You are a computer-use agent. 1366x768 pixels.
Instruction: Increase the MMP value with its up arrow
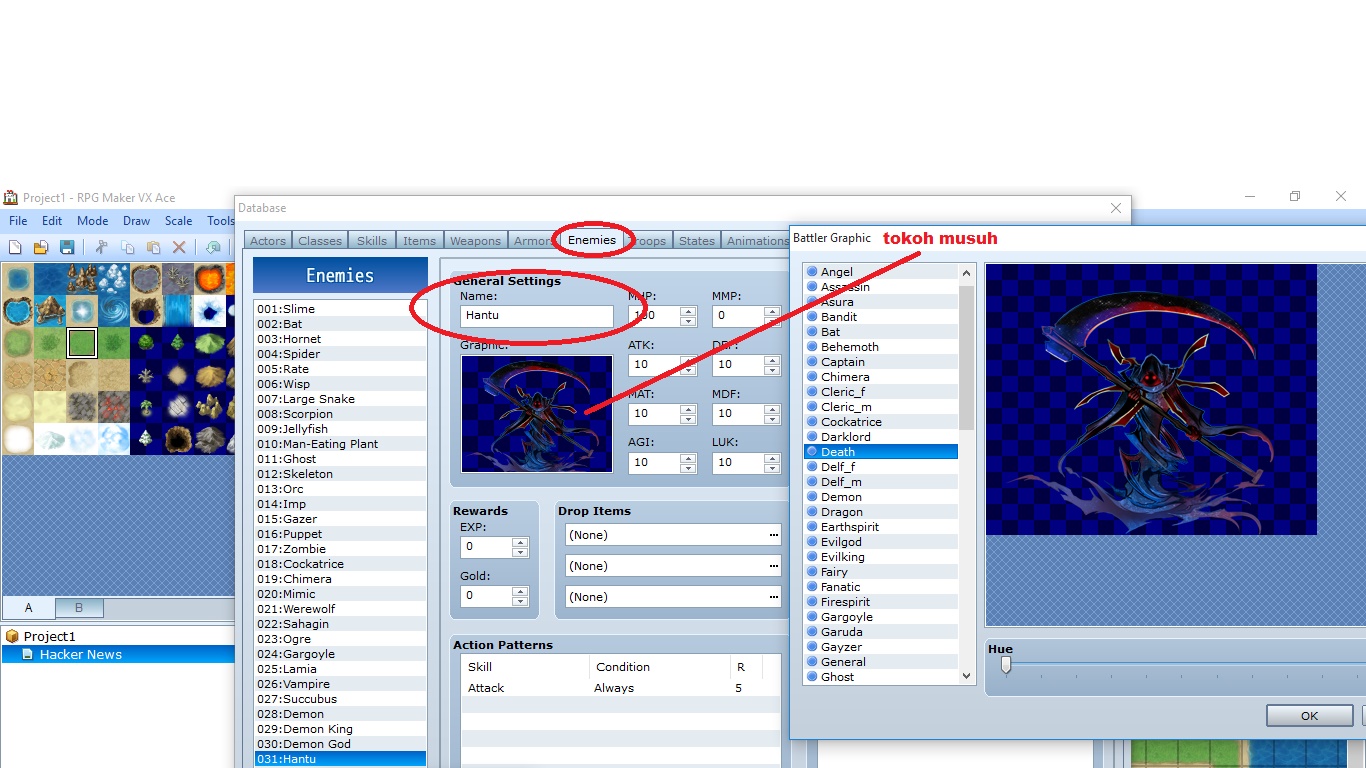click(772, 310)
